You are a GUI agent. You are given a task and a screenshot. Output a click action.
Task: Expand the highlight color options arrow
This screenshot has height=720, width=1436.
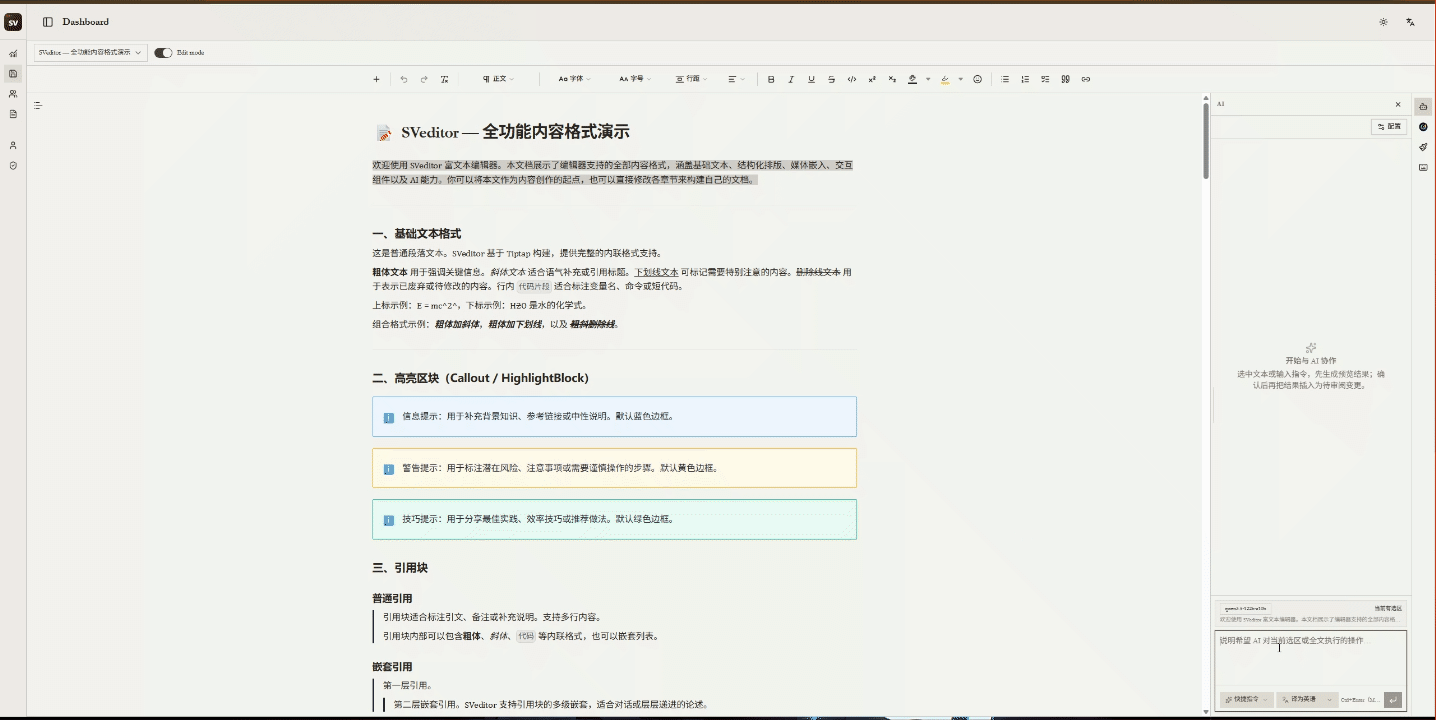pyautogui.click(x=960, y=79)
